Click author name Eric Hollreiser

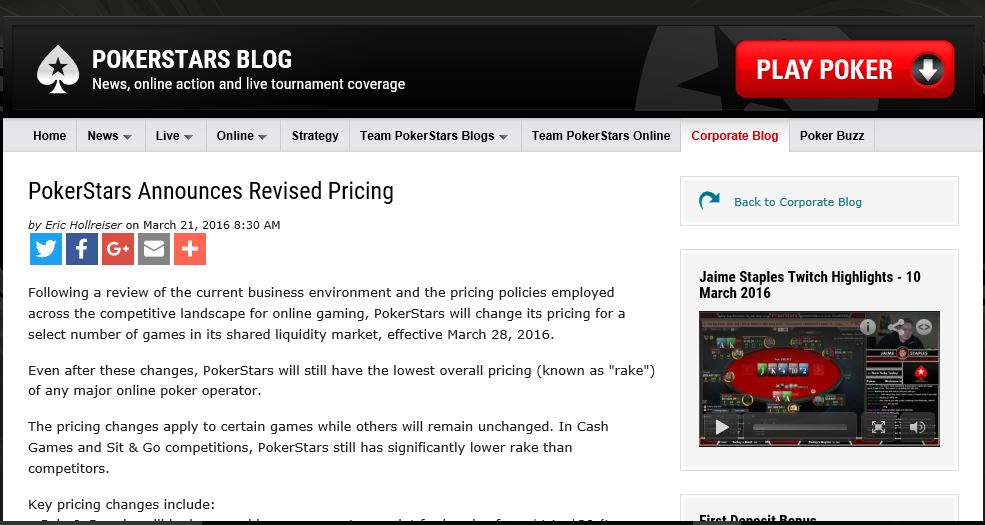(84, 225)
